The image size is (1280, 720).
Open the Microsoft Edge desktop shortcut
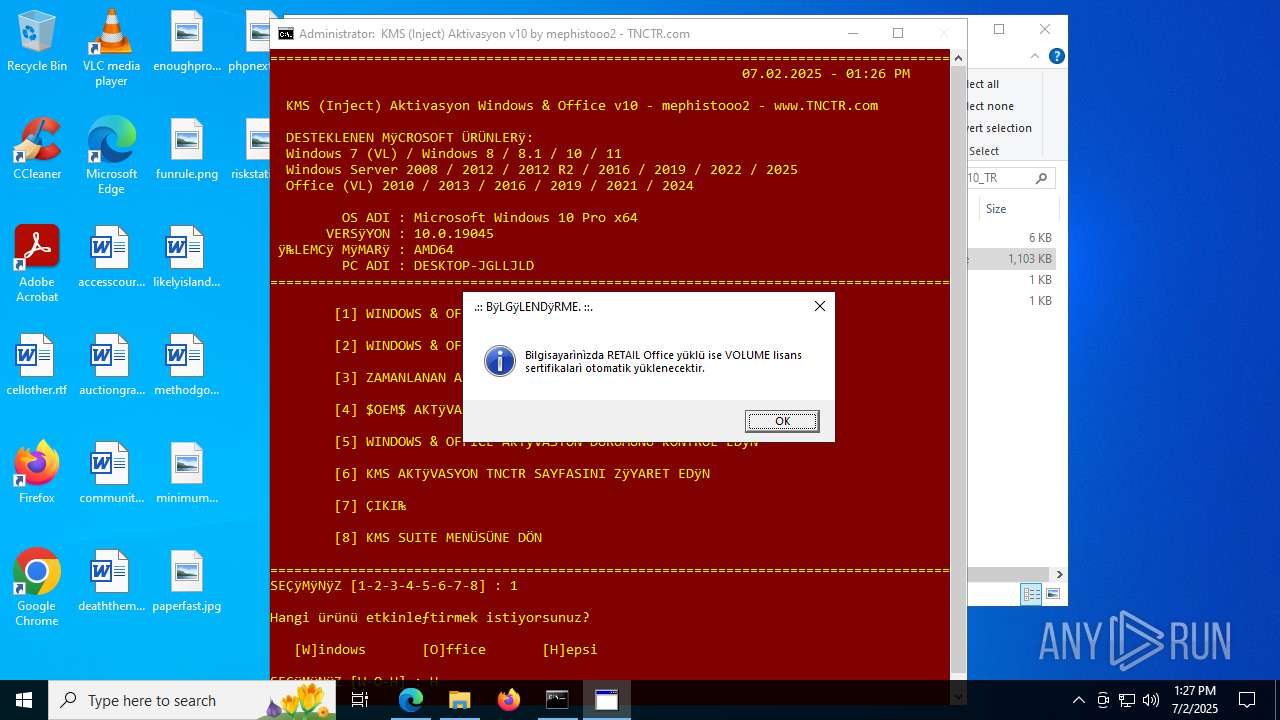point(111,156)
